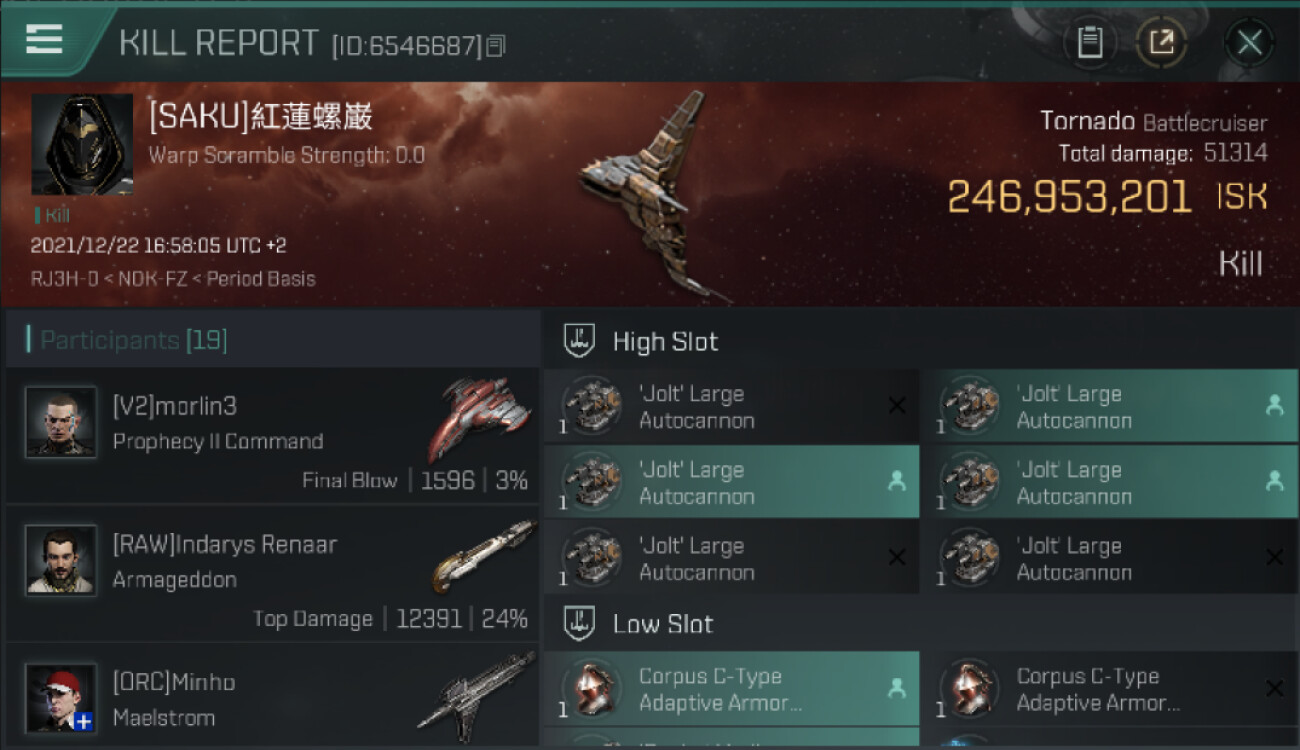Open Indarys Renaar's portrait

(61, 560)
